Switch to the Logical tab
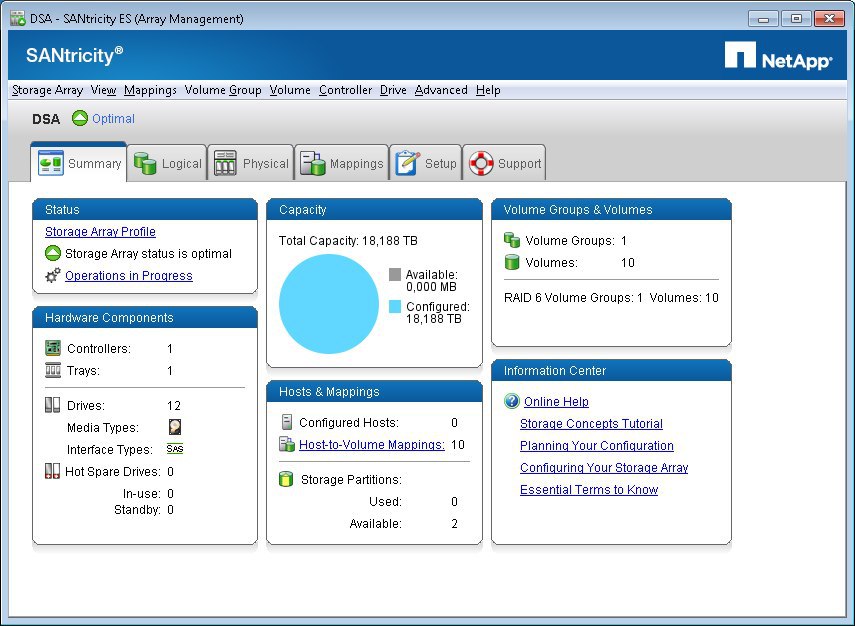855x626 pixels. [167, 163]
